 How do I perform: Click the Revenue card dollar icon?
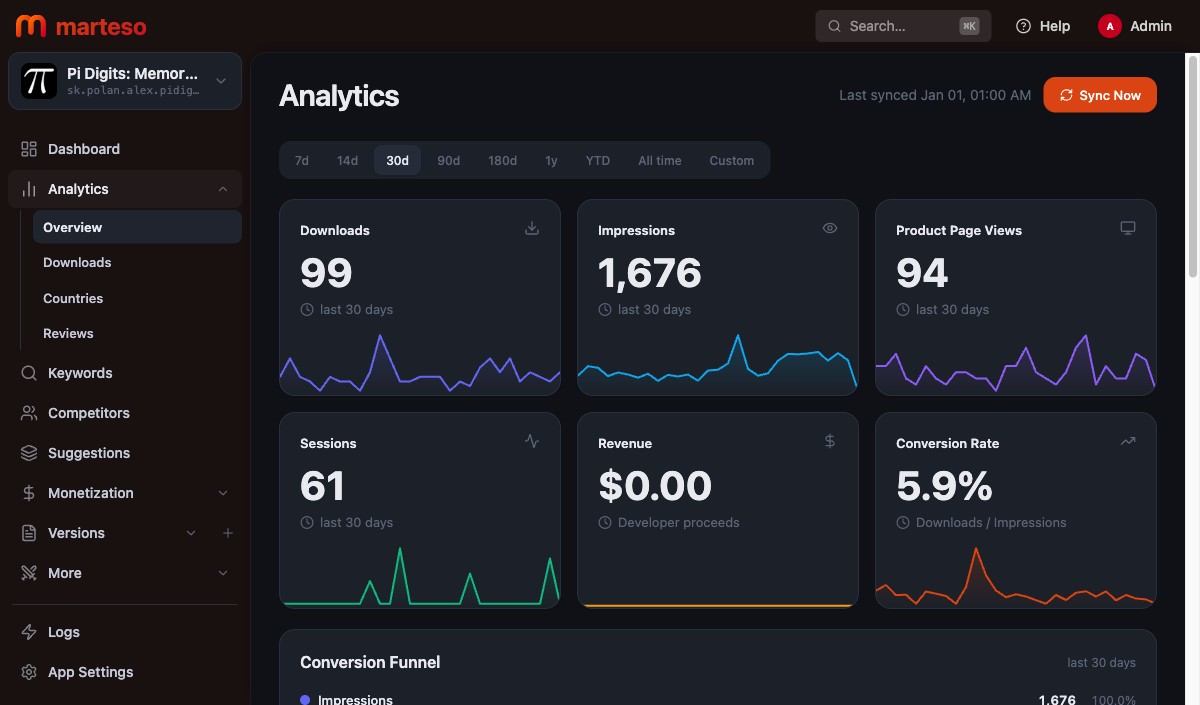830,441
